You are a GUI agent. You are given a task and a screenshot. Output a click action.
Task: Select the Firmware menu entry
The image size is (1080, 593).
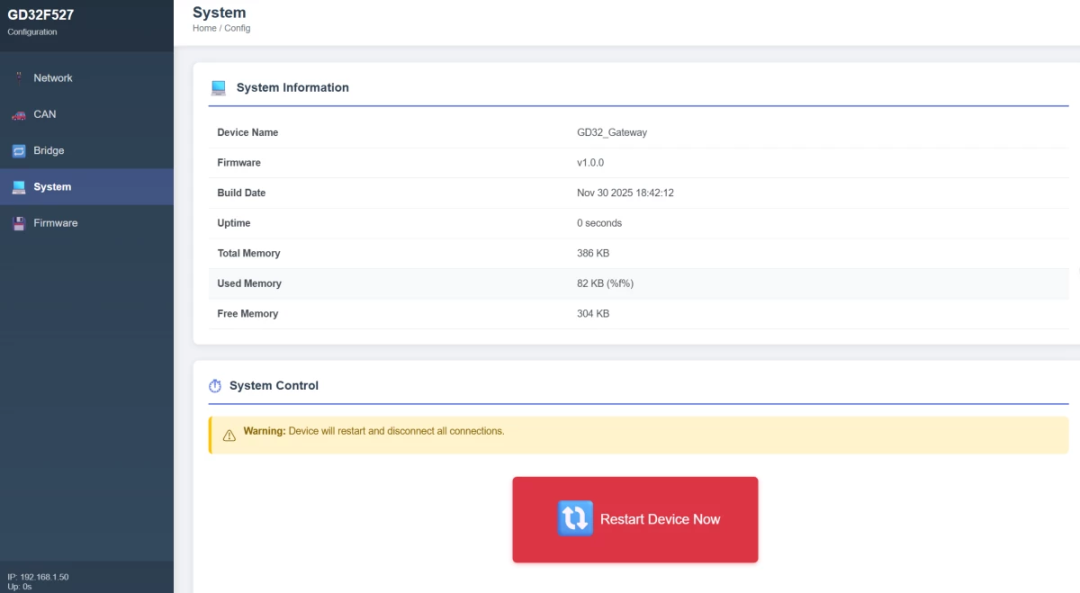(x=55, y=223)
